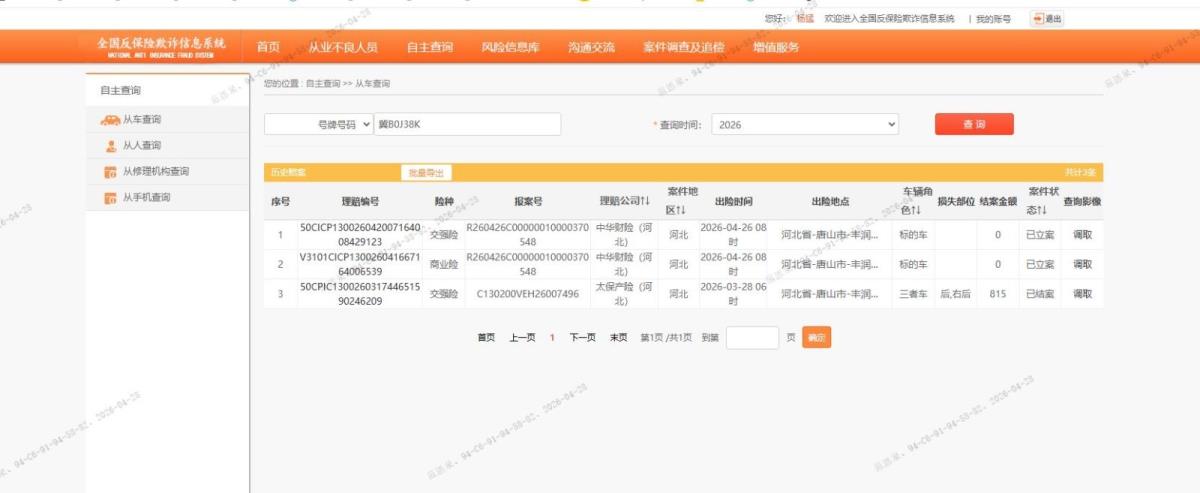This screenshot has height=493, width=1200.
Task: Click 后,右后 damage location cell
Action: coord(954,294)
